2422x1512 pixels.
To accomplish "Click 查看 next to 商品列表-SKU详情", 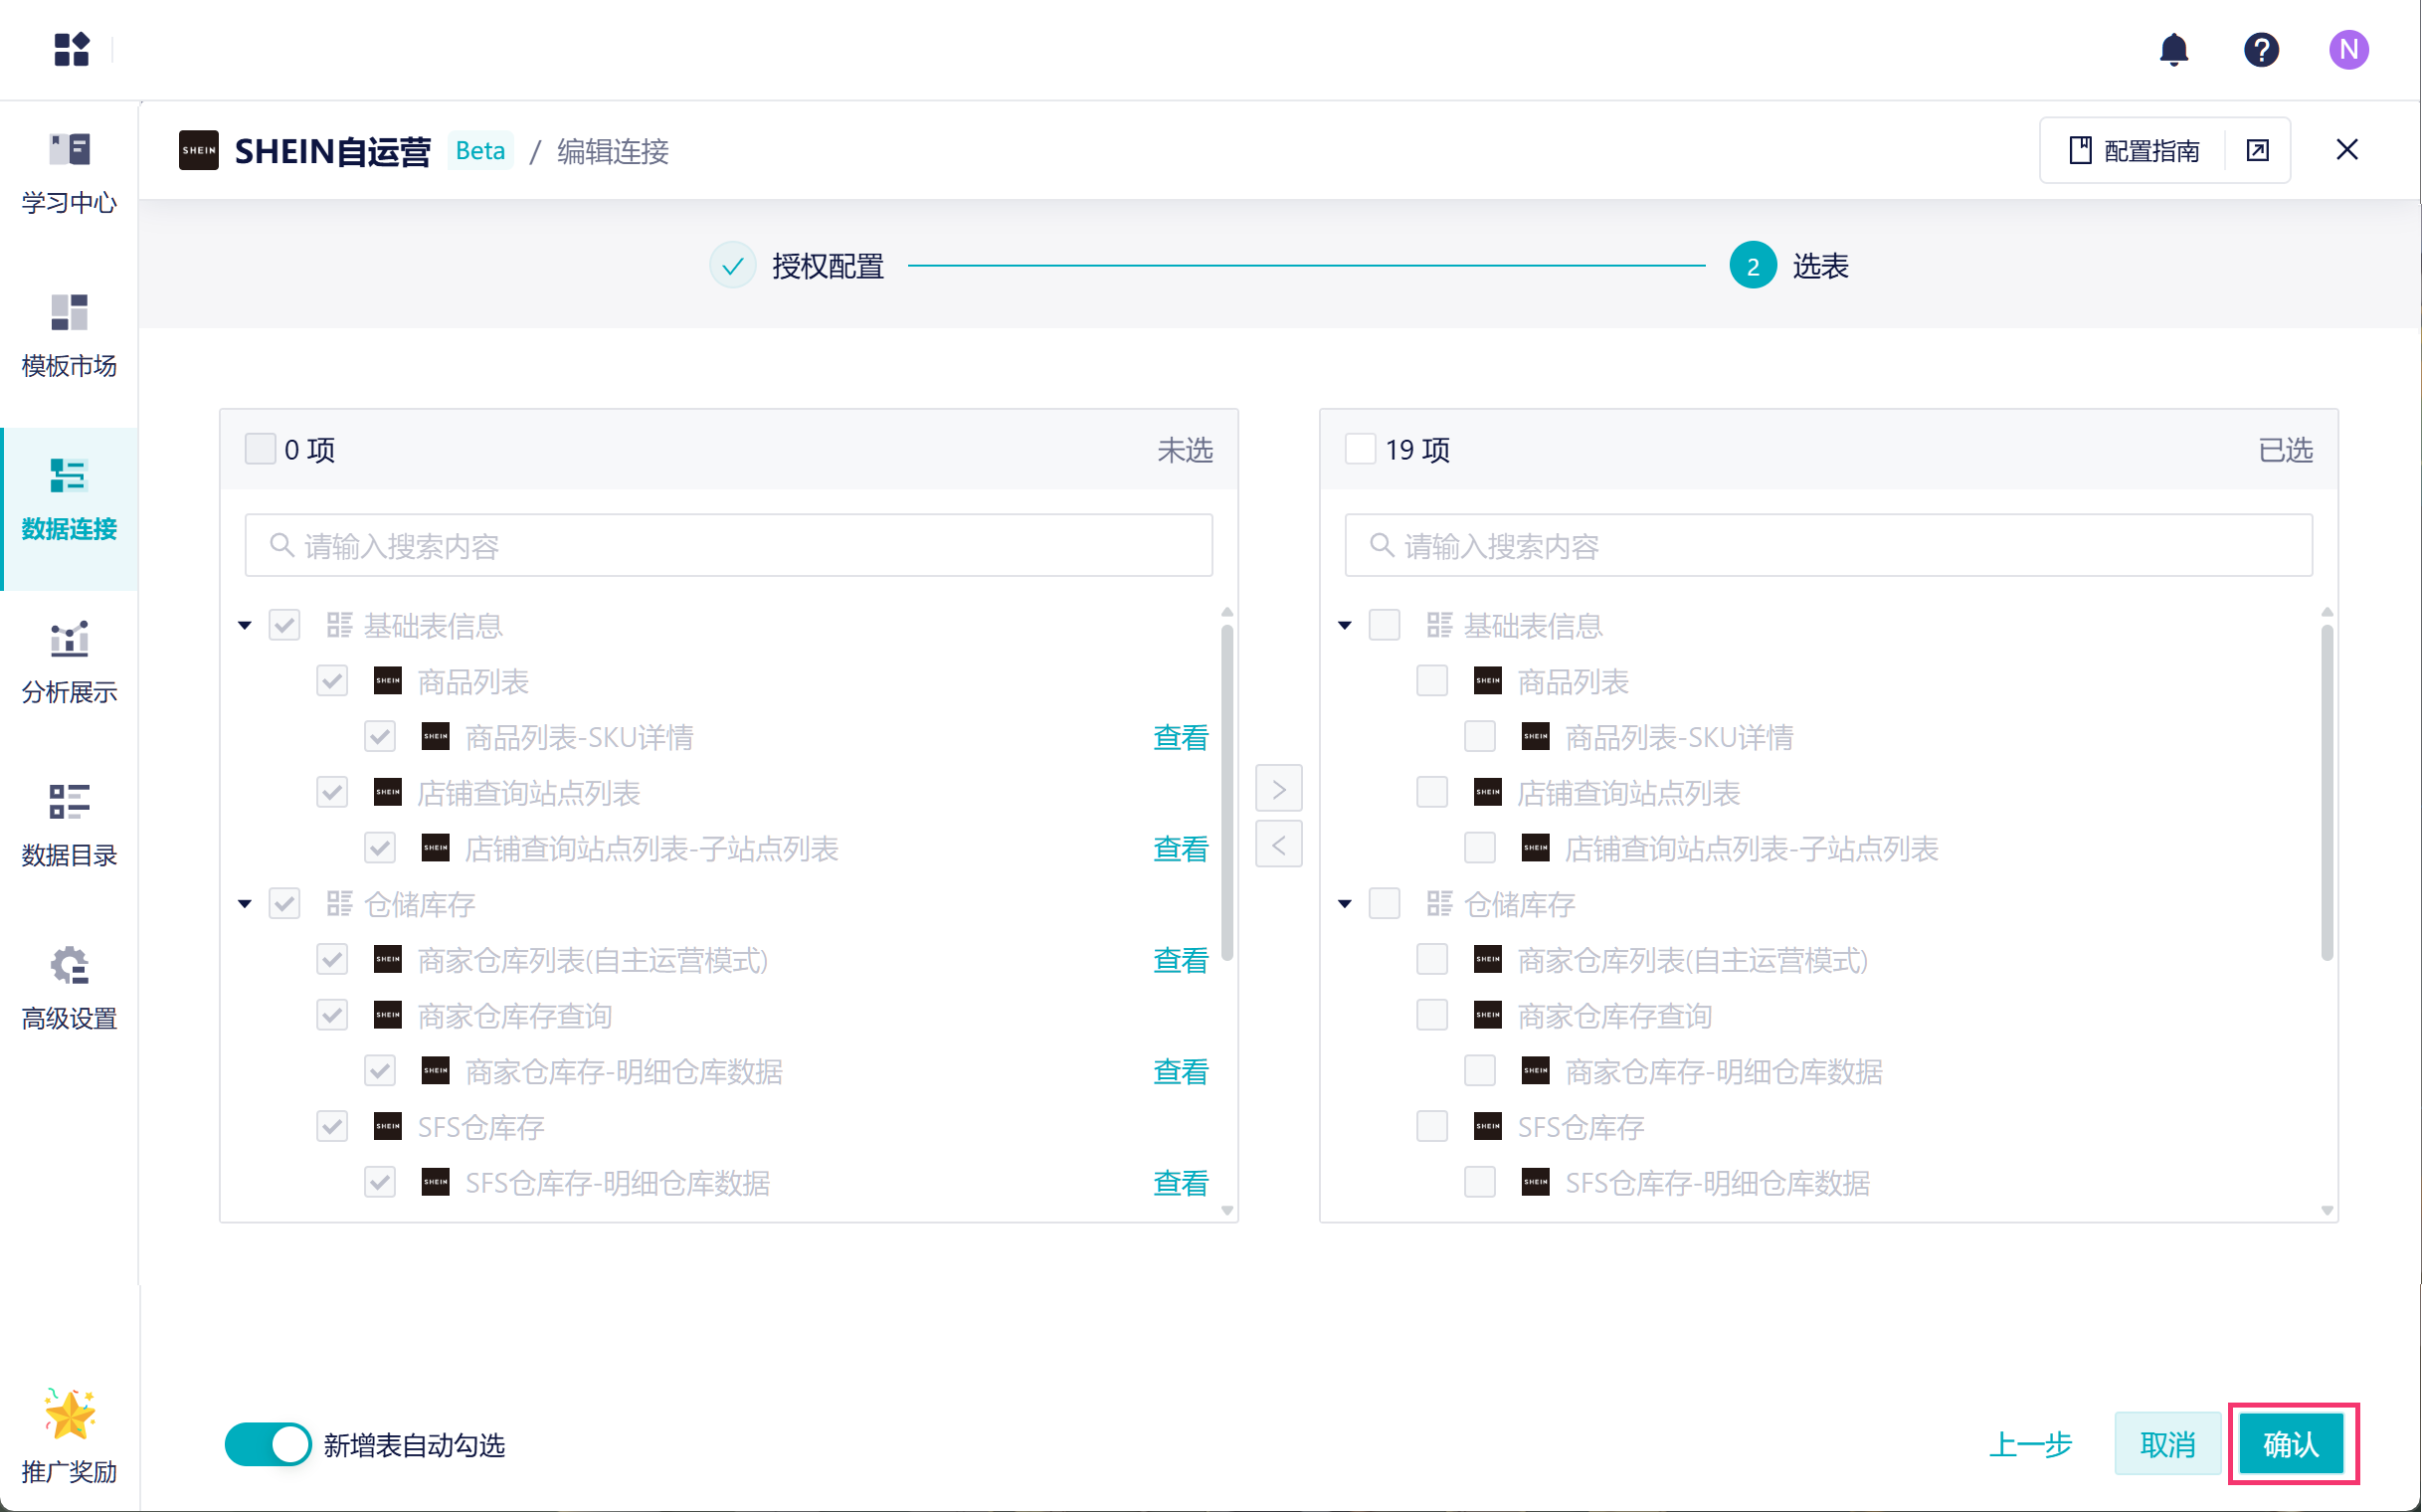I will [1180, 738].
